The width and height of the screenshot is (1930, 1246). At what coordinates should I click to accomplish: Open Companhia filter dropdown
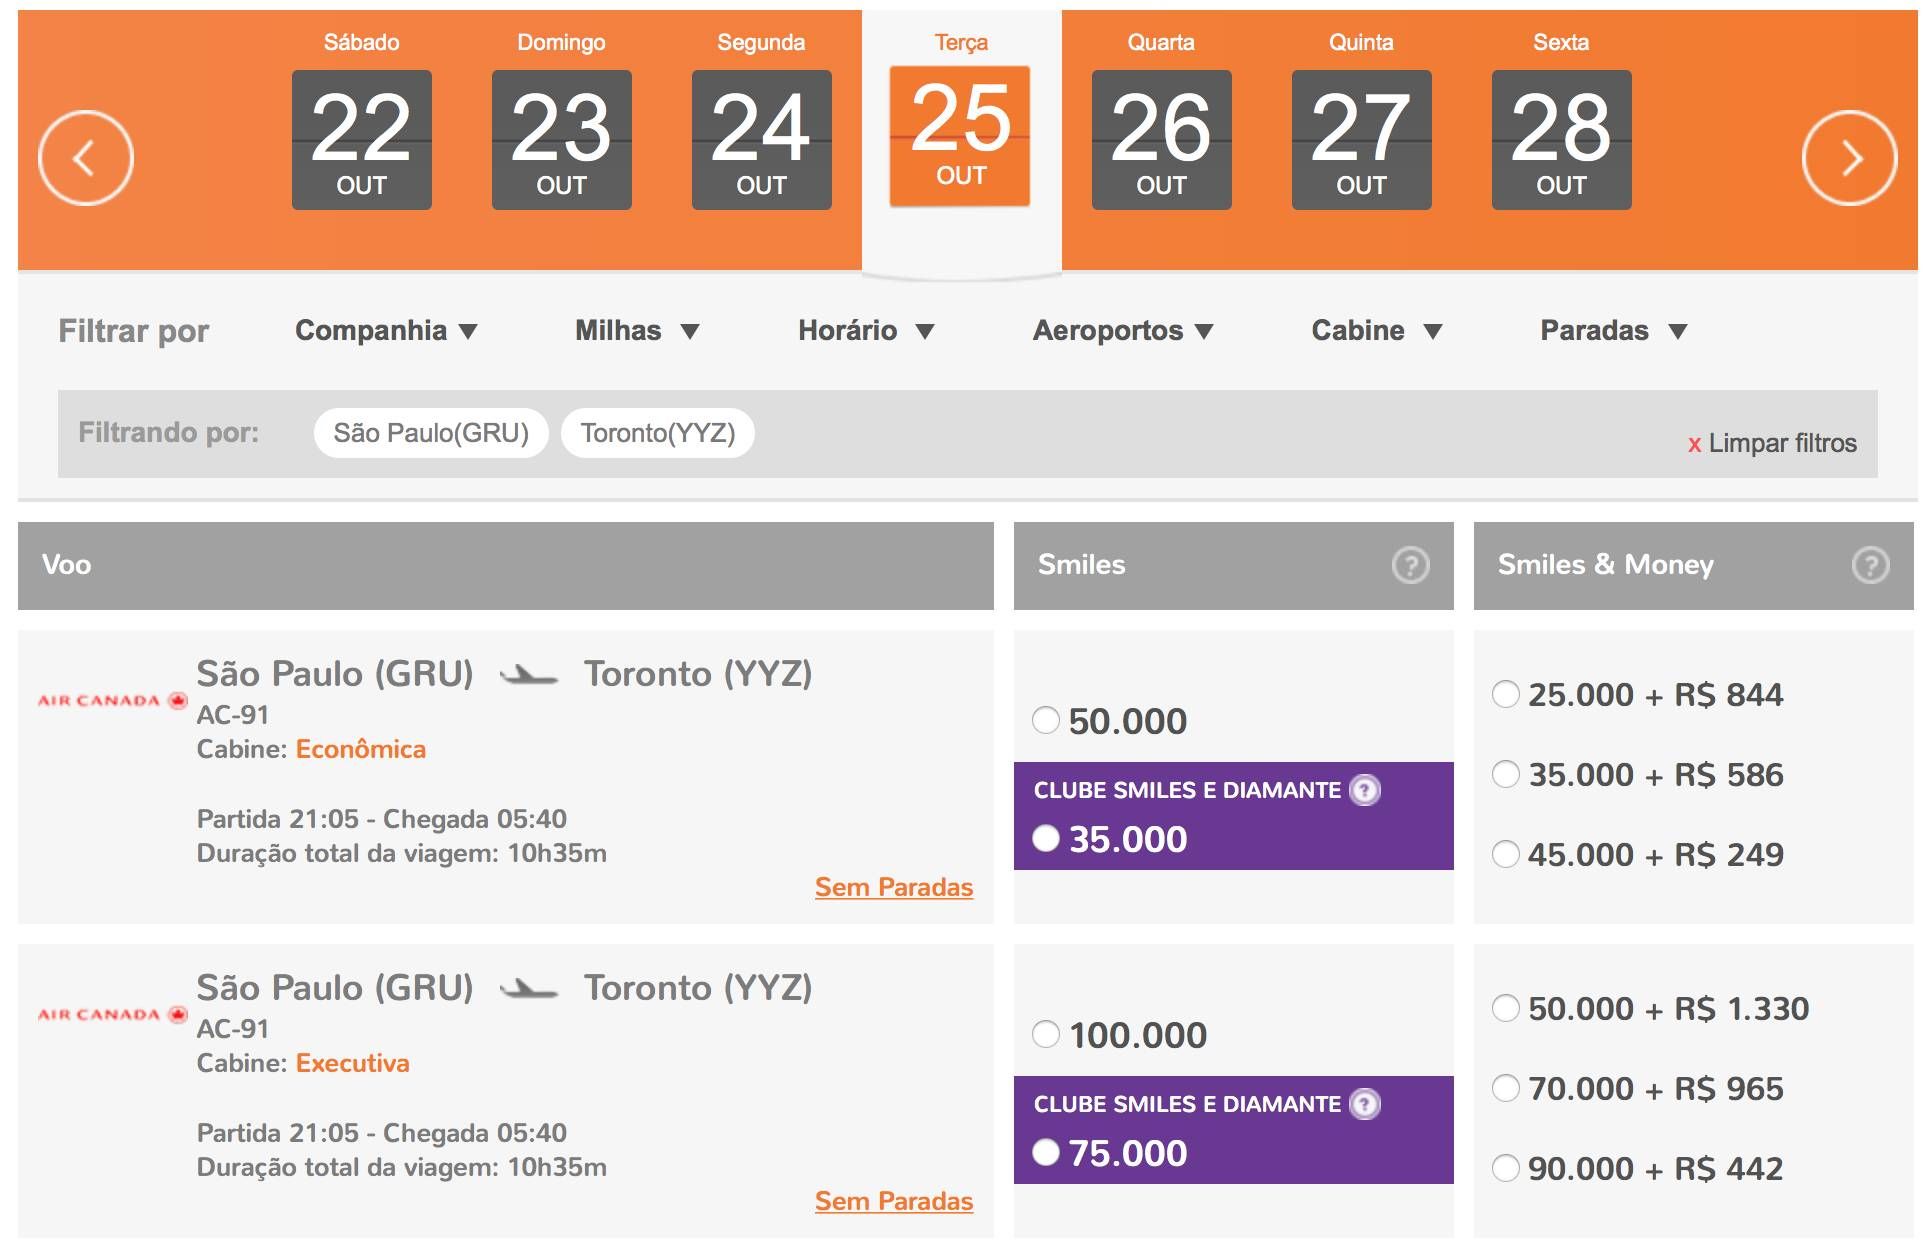[386, 331]
